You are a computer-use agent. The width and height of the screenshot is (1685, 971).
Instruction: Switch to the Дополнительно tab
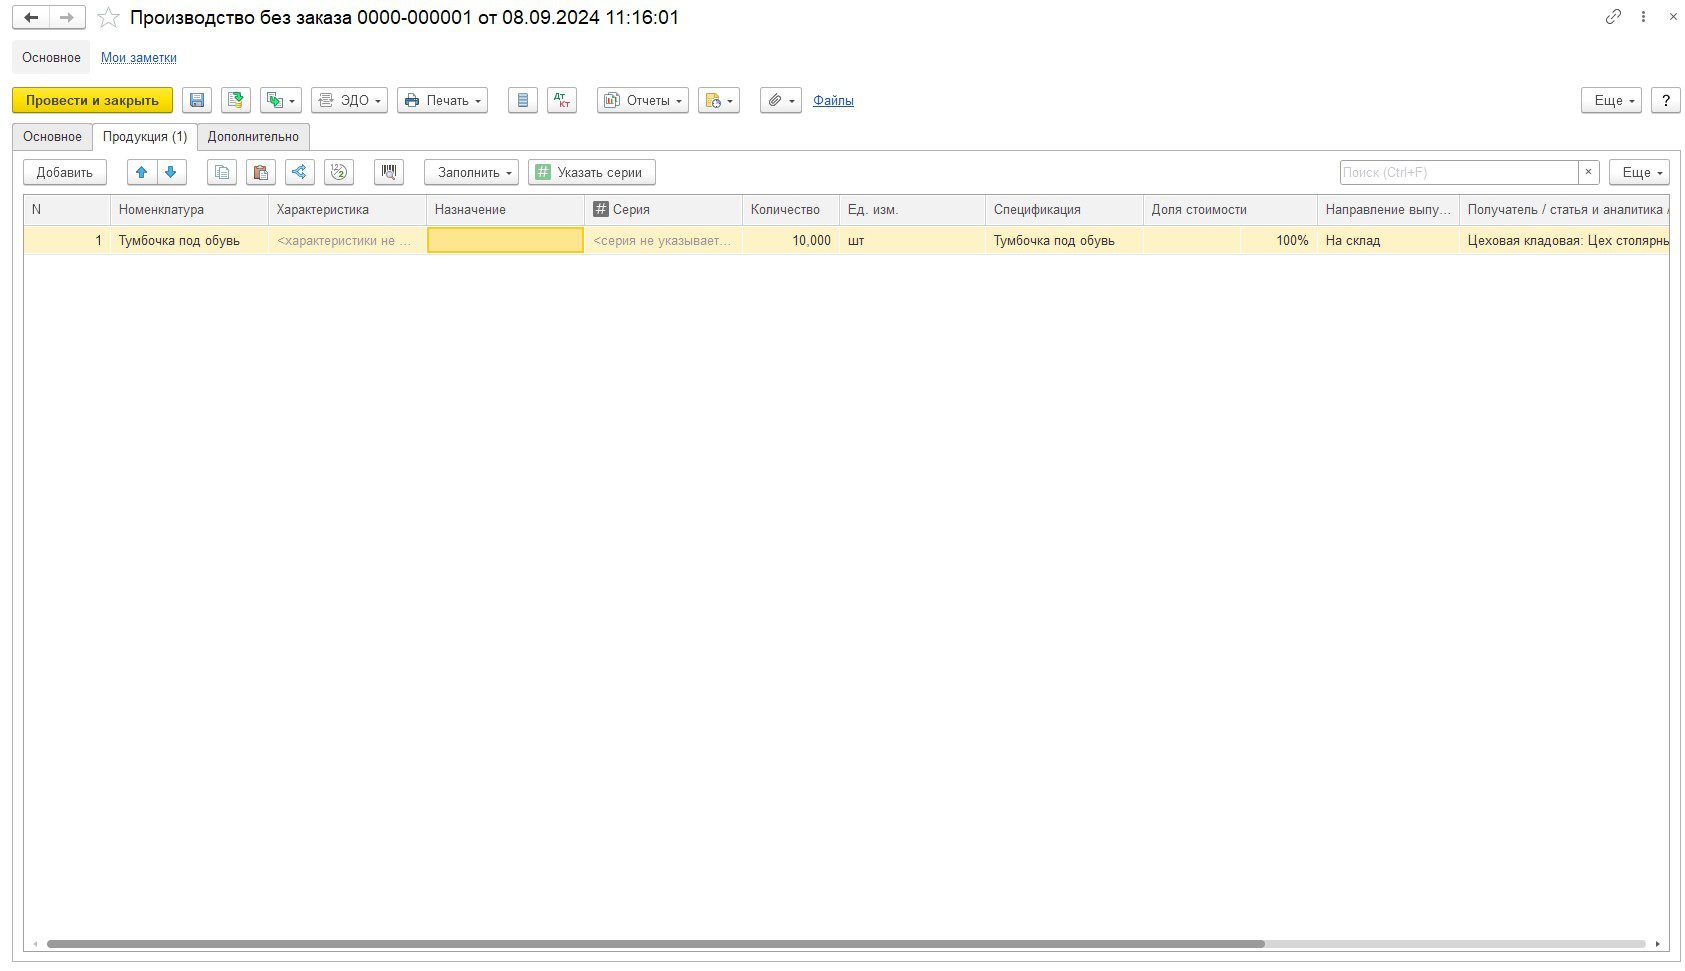click(x=253, y=136)
